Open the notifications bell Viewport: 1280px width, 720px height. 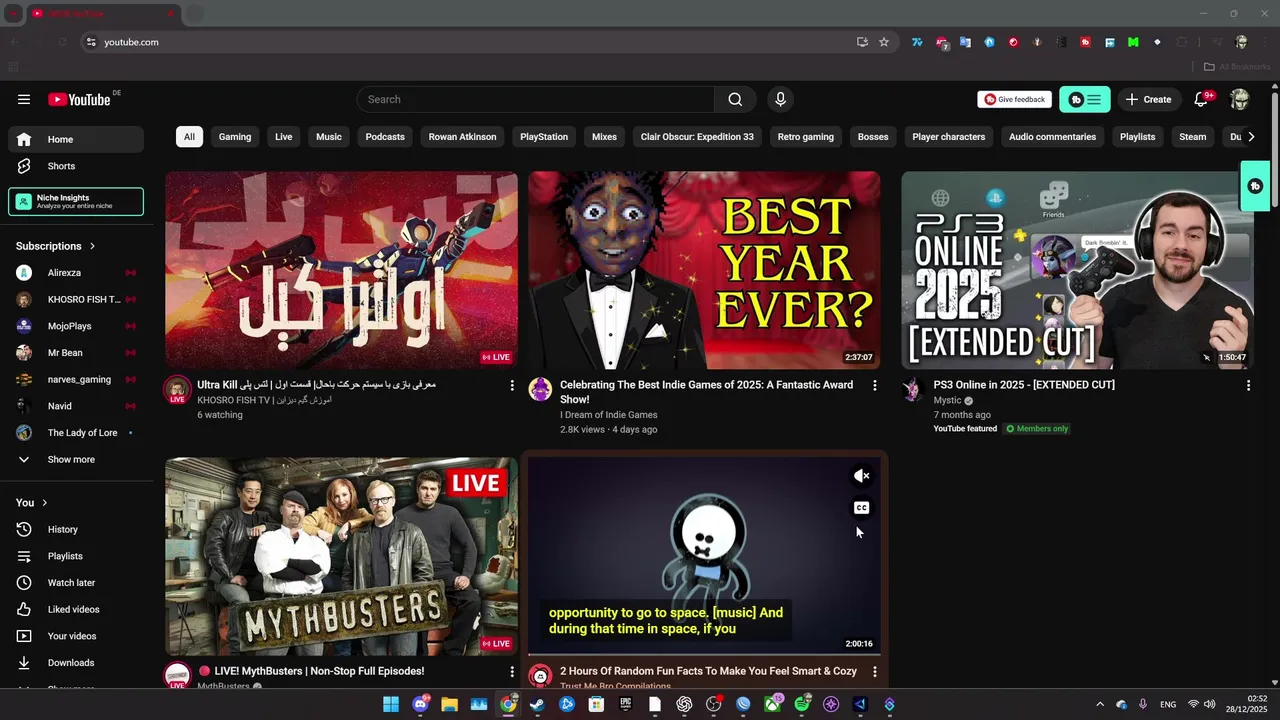[1202, 99]
